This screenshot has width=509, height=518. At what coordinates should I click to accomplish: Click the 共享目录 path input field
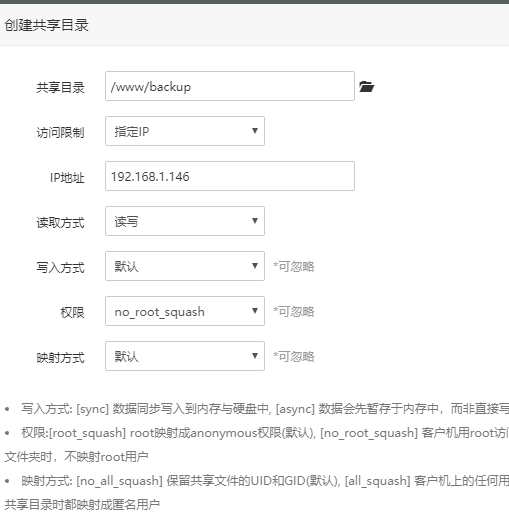pos(230,86)
